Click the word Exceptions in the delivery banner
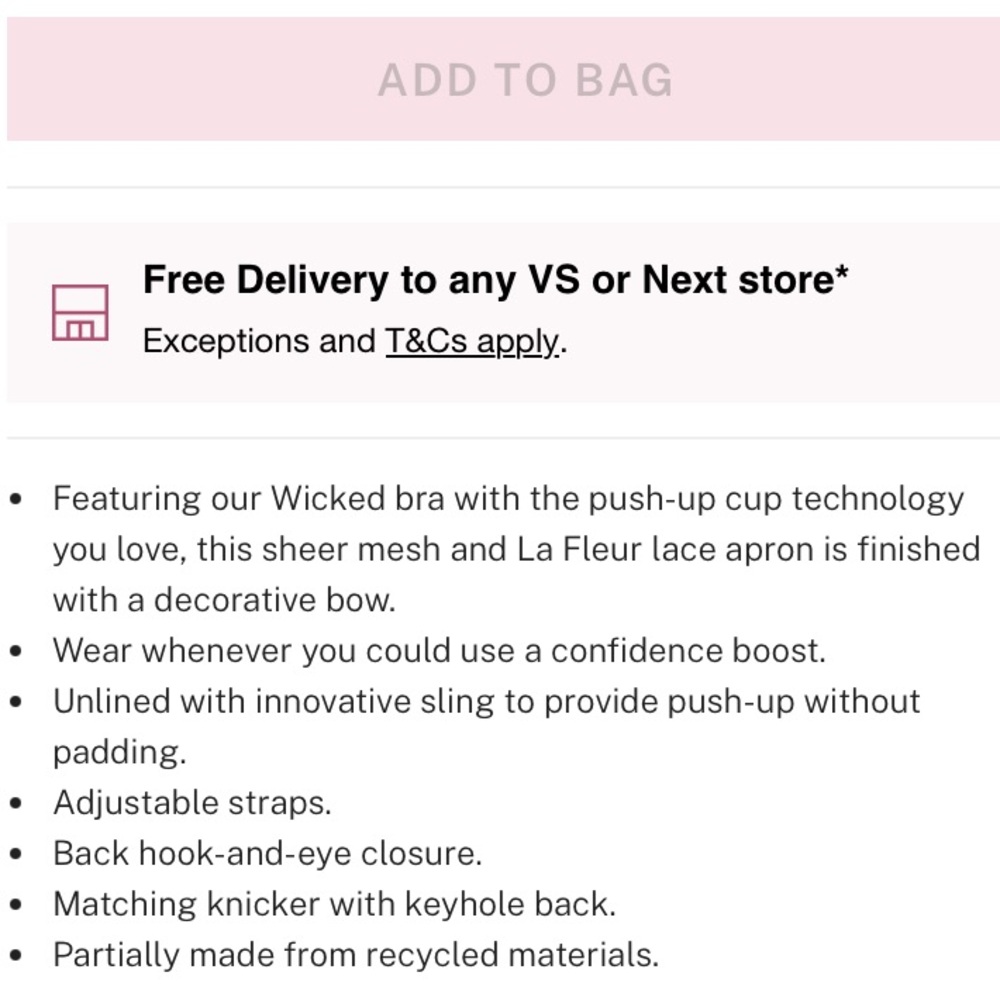1000x1000 pixels. click(x=228, y=341)
